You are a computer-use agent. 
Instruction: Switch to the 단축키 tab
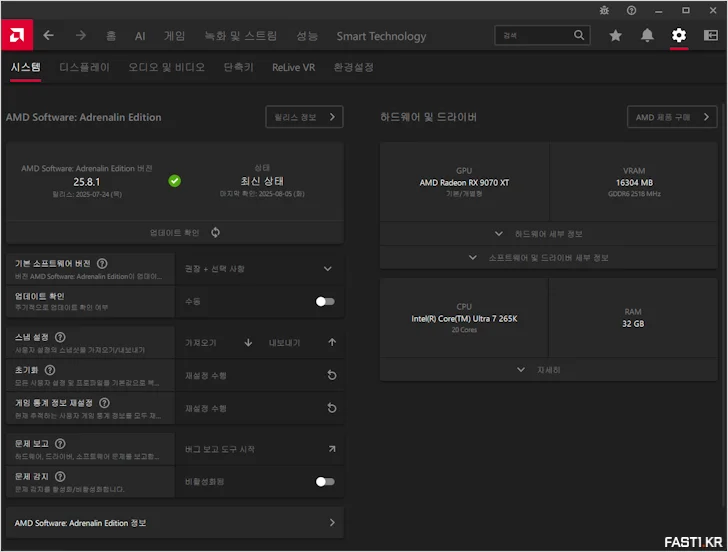[x=239, y=67]
